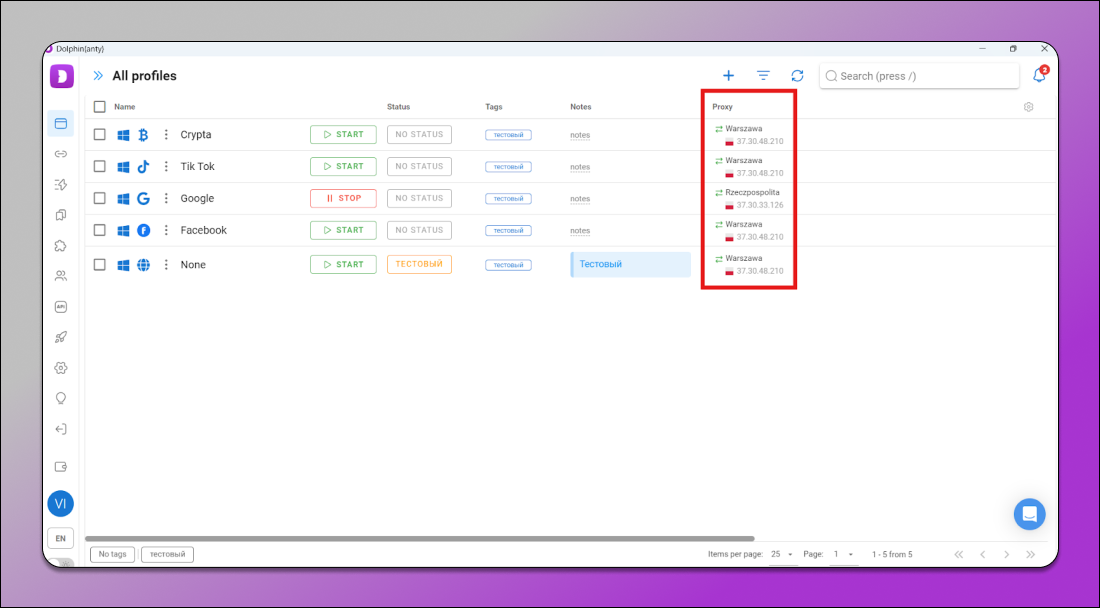Open the filter icon in top toolbar
This screenshot has height=608, width=1100.
tap(763, 76)
